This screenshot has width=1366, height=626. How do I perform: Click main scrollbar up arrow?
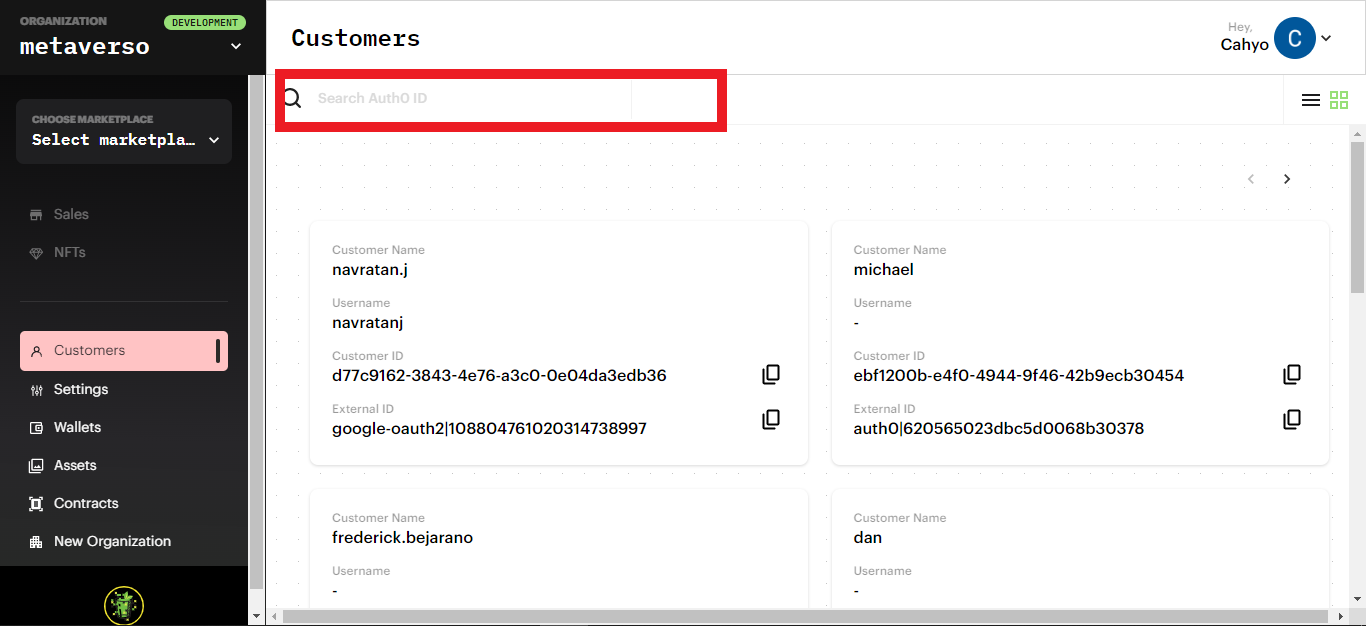coord(1357,133)
